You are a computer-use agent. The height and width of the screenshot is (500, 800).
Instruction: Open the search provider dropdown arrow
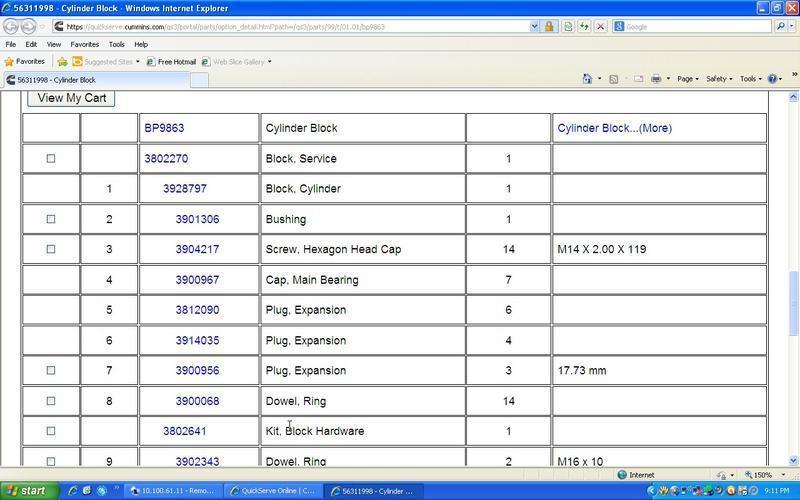791,27
